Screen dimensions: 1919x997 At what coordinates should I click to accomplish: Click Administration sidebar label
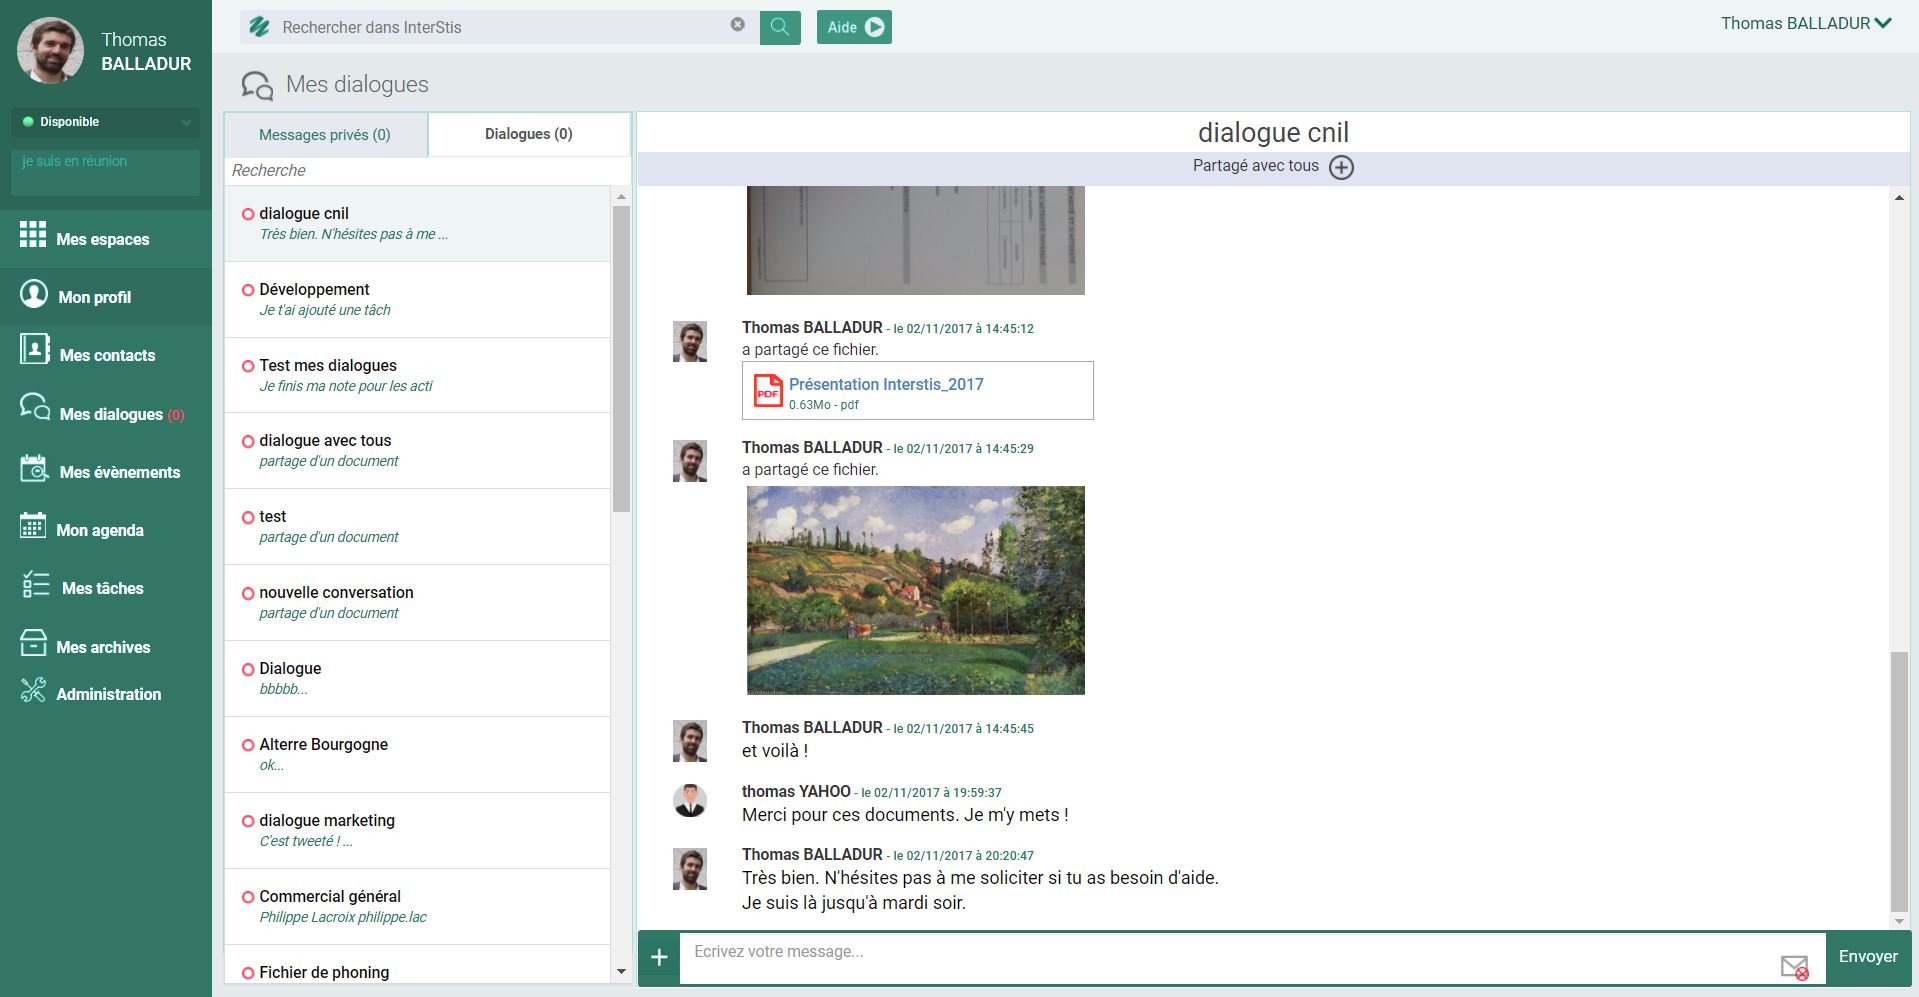click(x=109, y=694)
